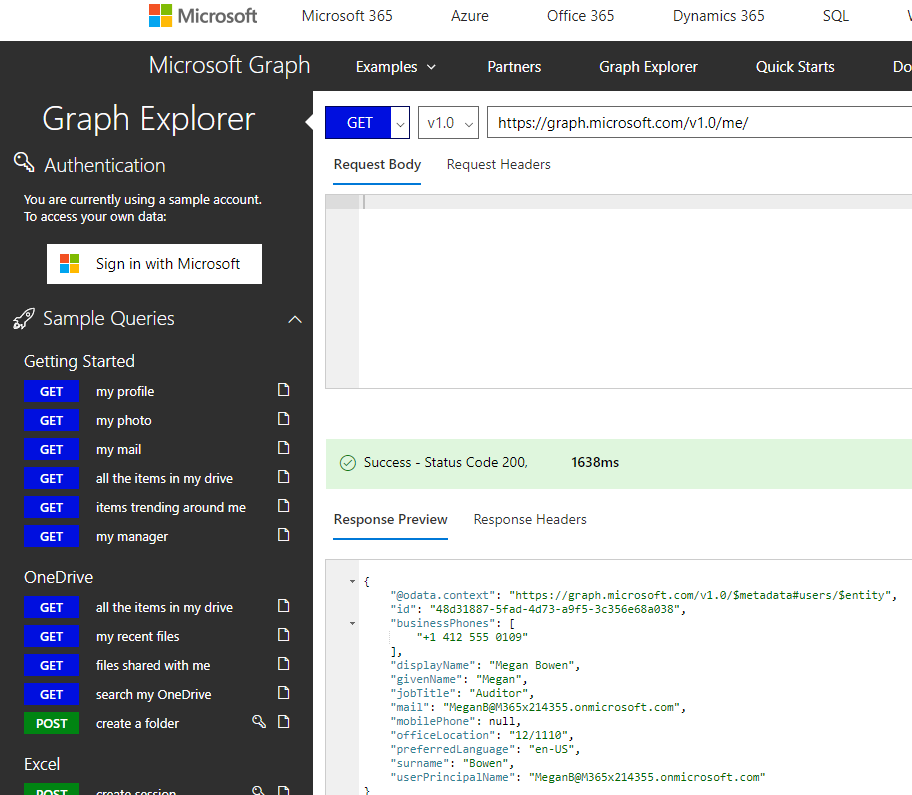Open the docs icon next to "my photo"

tap(282, 420)
